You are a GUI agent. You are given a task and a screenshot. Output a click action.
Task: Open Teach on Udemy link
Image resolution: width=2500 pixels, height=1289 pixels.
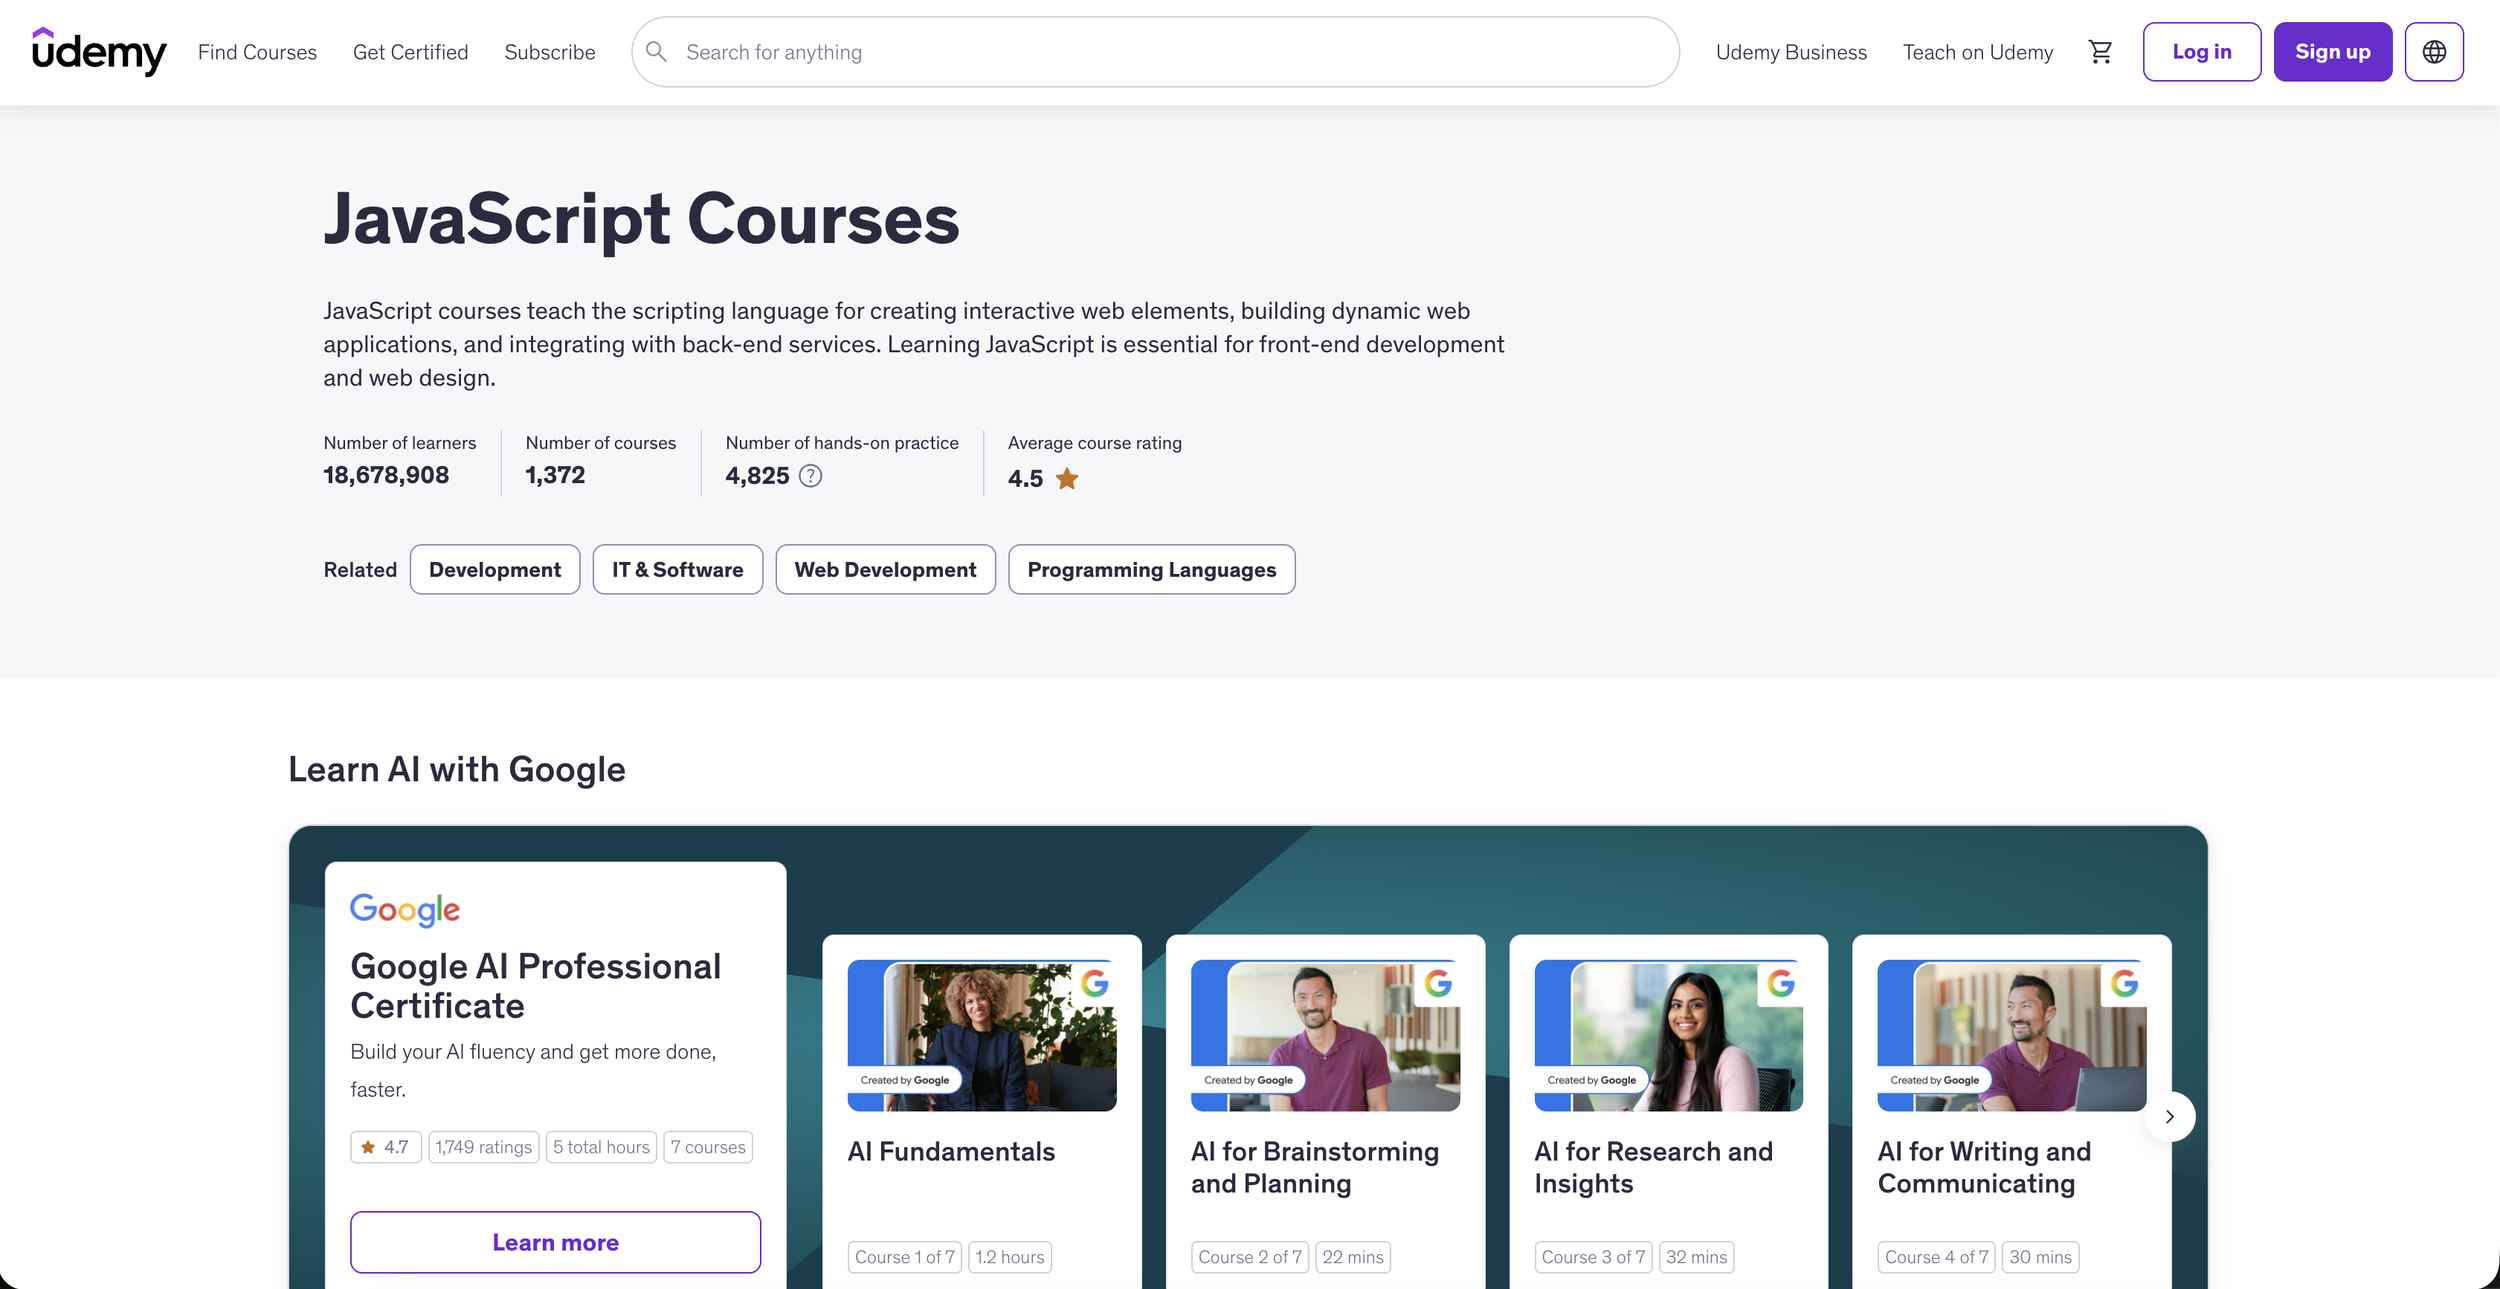point(1978,52)
